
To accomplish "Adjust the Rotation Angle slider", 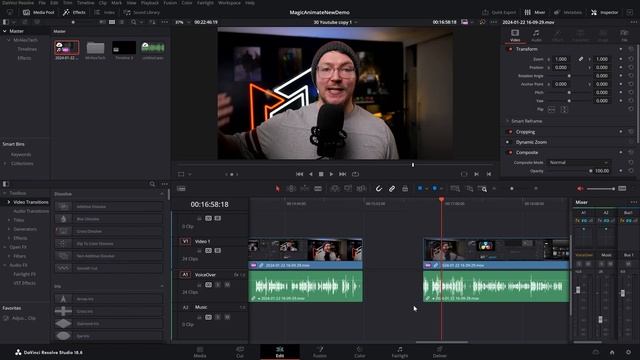I will [569, 76].
